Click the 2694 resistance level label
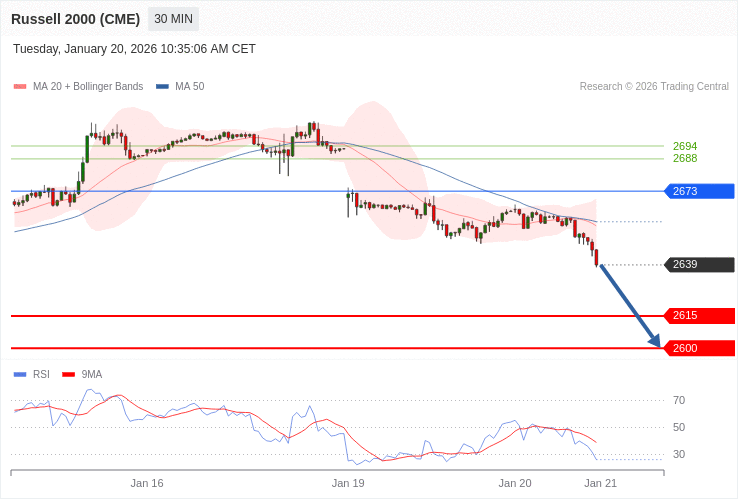Screen dimensions: 738x500 685,146
